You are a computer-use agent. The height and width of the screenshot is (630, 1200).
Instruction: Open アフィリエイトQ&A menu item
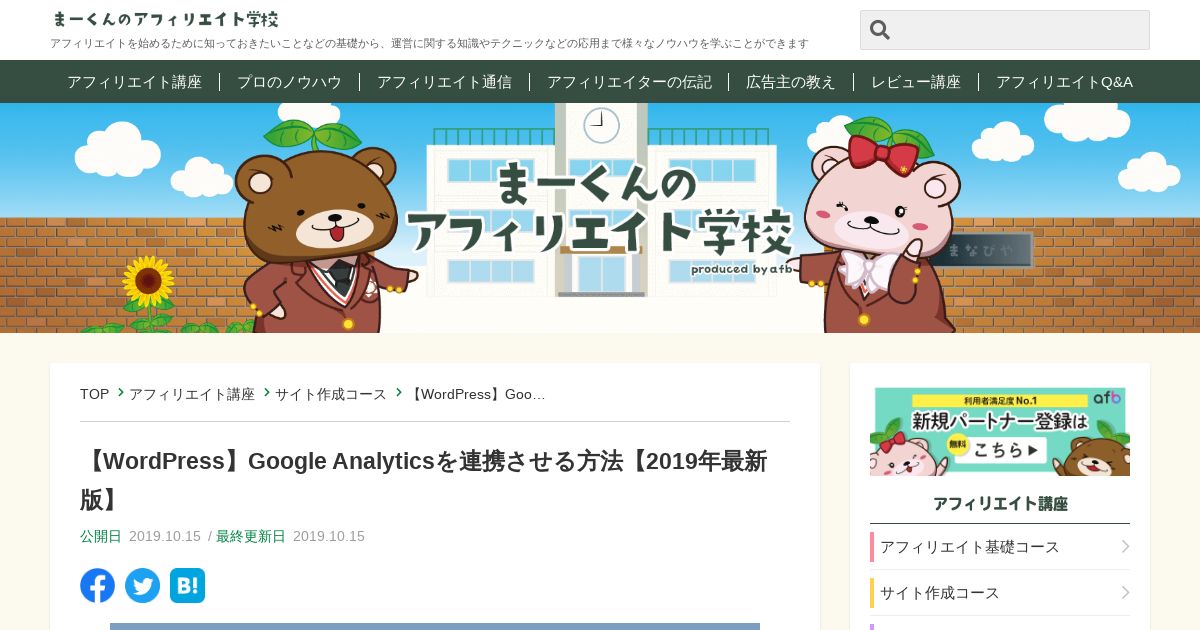[1064, 82]
